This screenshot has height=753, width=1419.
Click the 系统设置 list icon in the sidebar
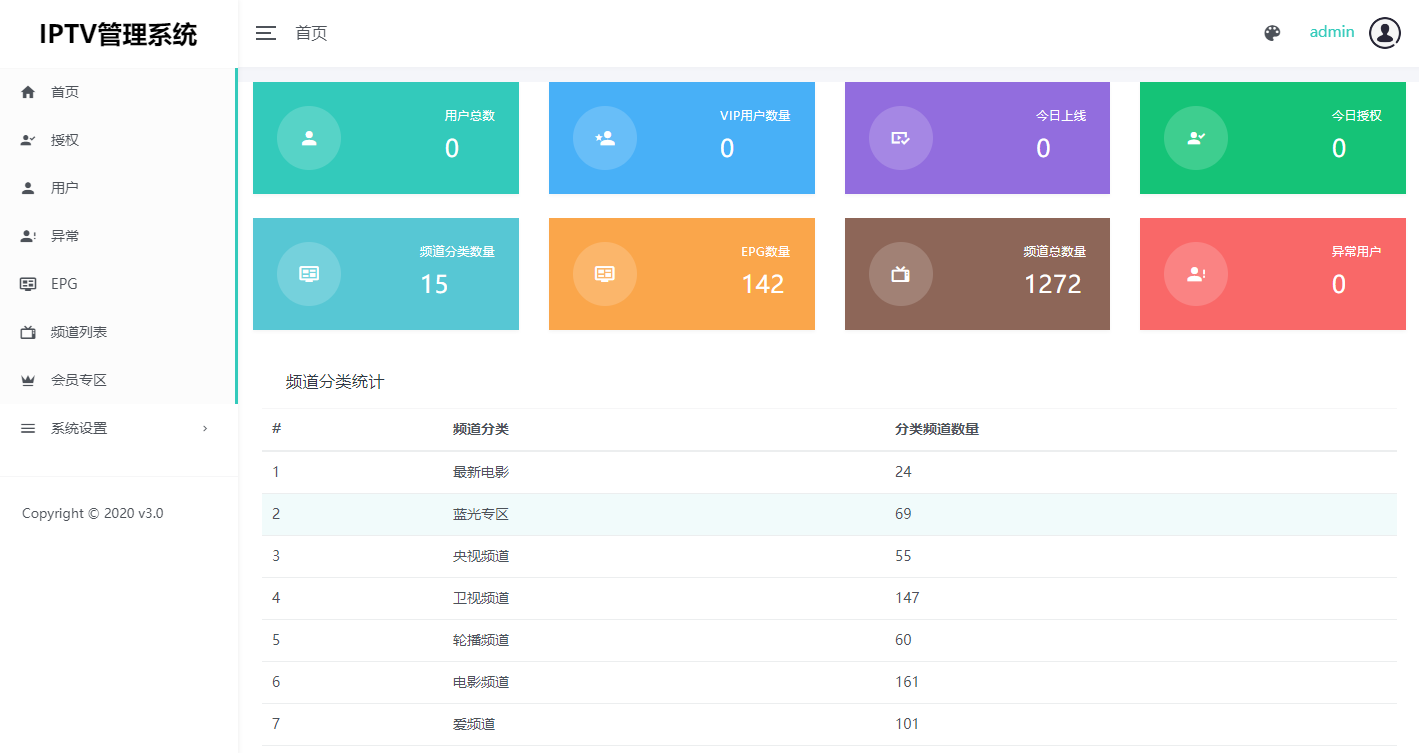28,428
